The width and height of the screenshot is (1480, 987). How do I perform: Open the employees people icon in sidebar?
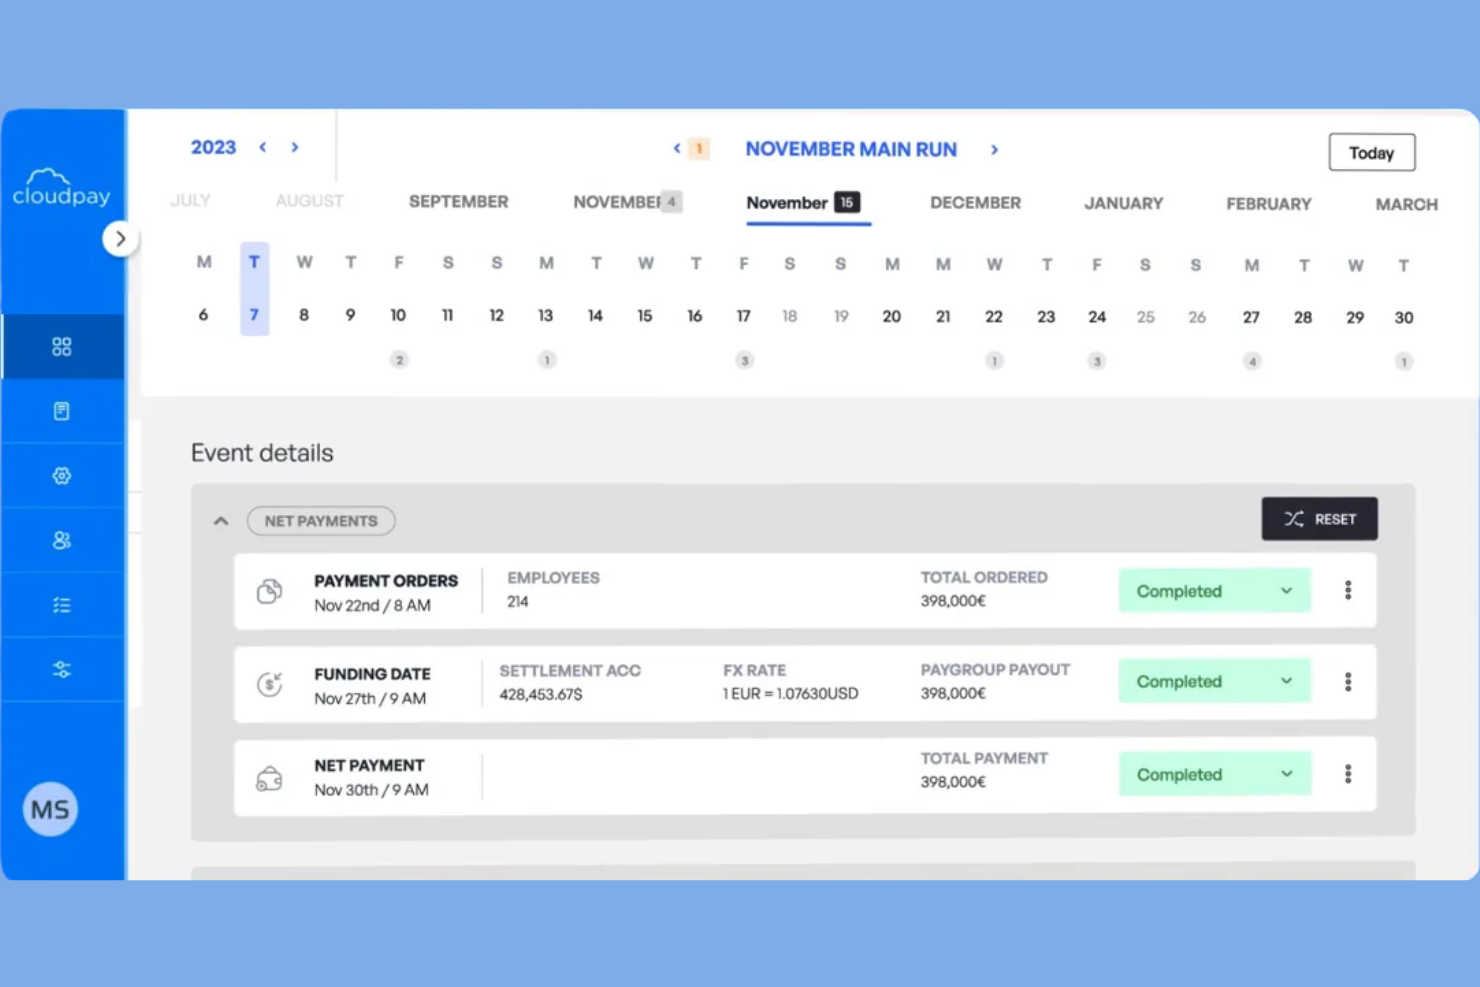pyautogui.click(x=62, y=540)
